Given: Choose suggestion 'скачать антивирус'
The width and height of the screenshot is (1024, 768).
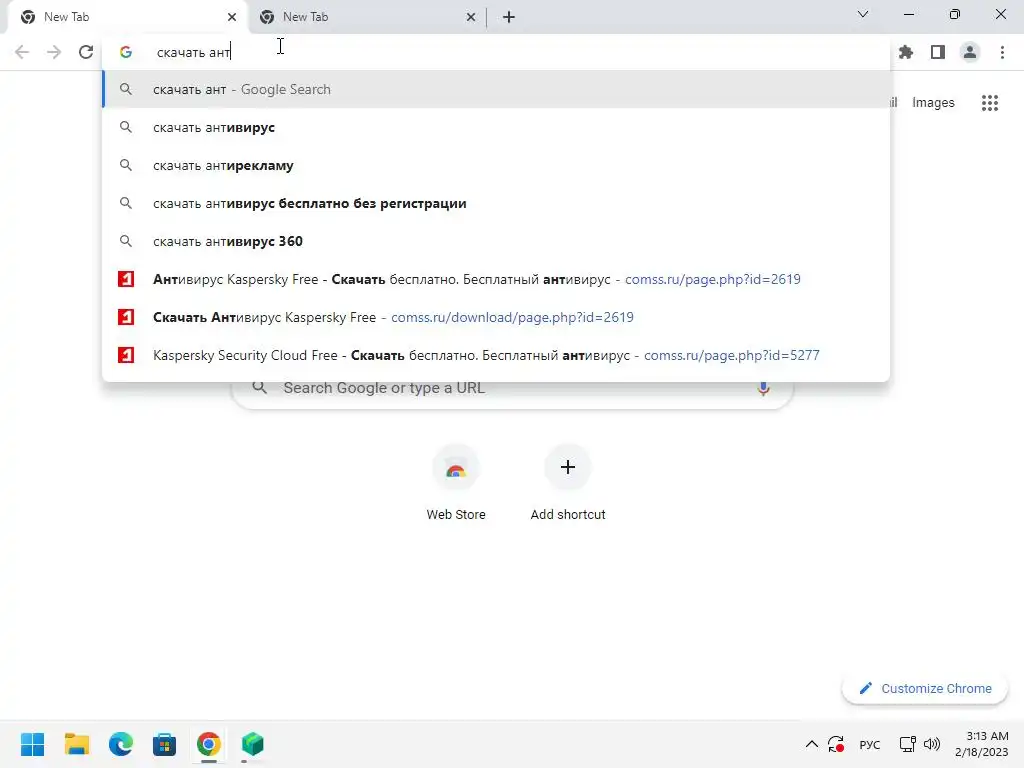Looking at the screenshot, I should (496, 127).
